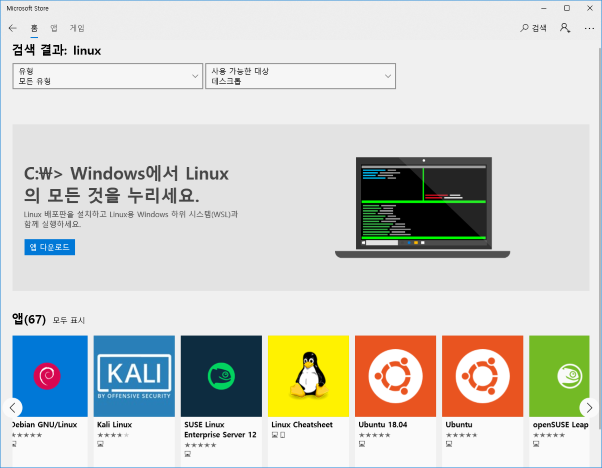This screenshot has width=602, height=468.
Task: Click the Linux Cheatsheet title text
Action: click(302, 425)
